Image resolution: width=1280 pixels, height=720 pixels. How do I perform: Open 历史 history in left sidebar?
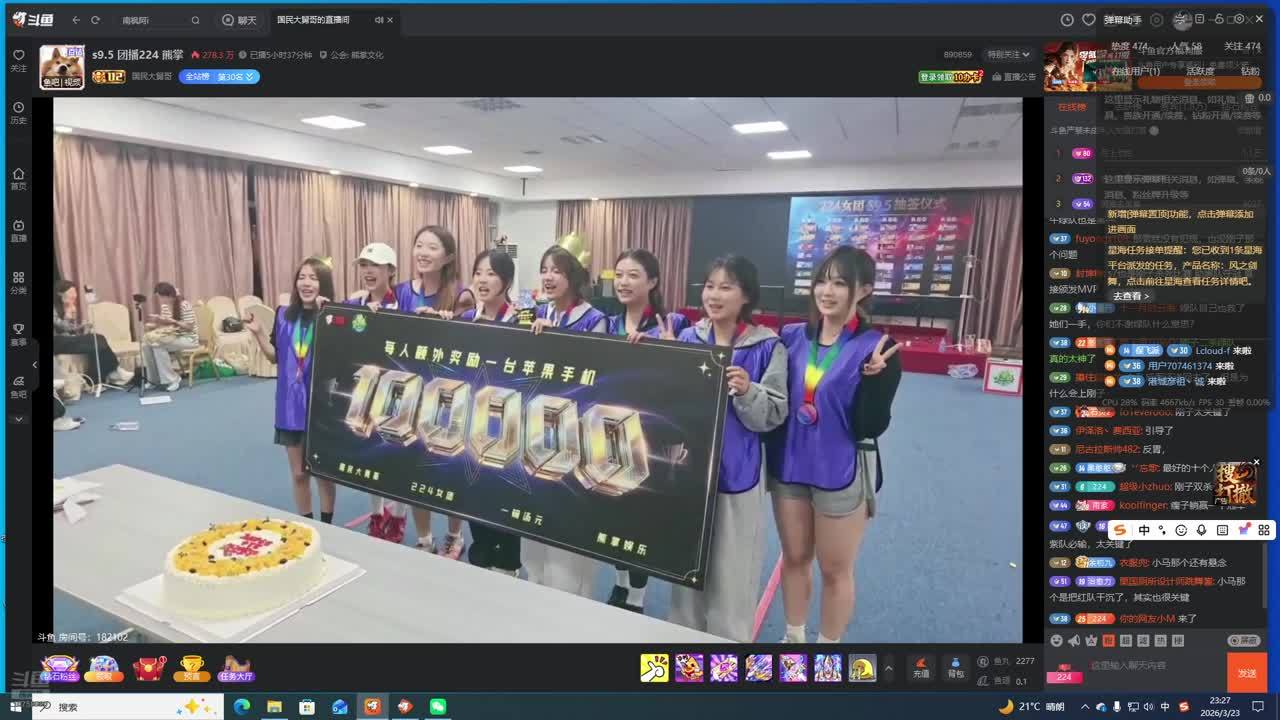(18, 110)
